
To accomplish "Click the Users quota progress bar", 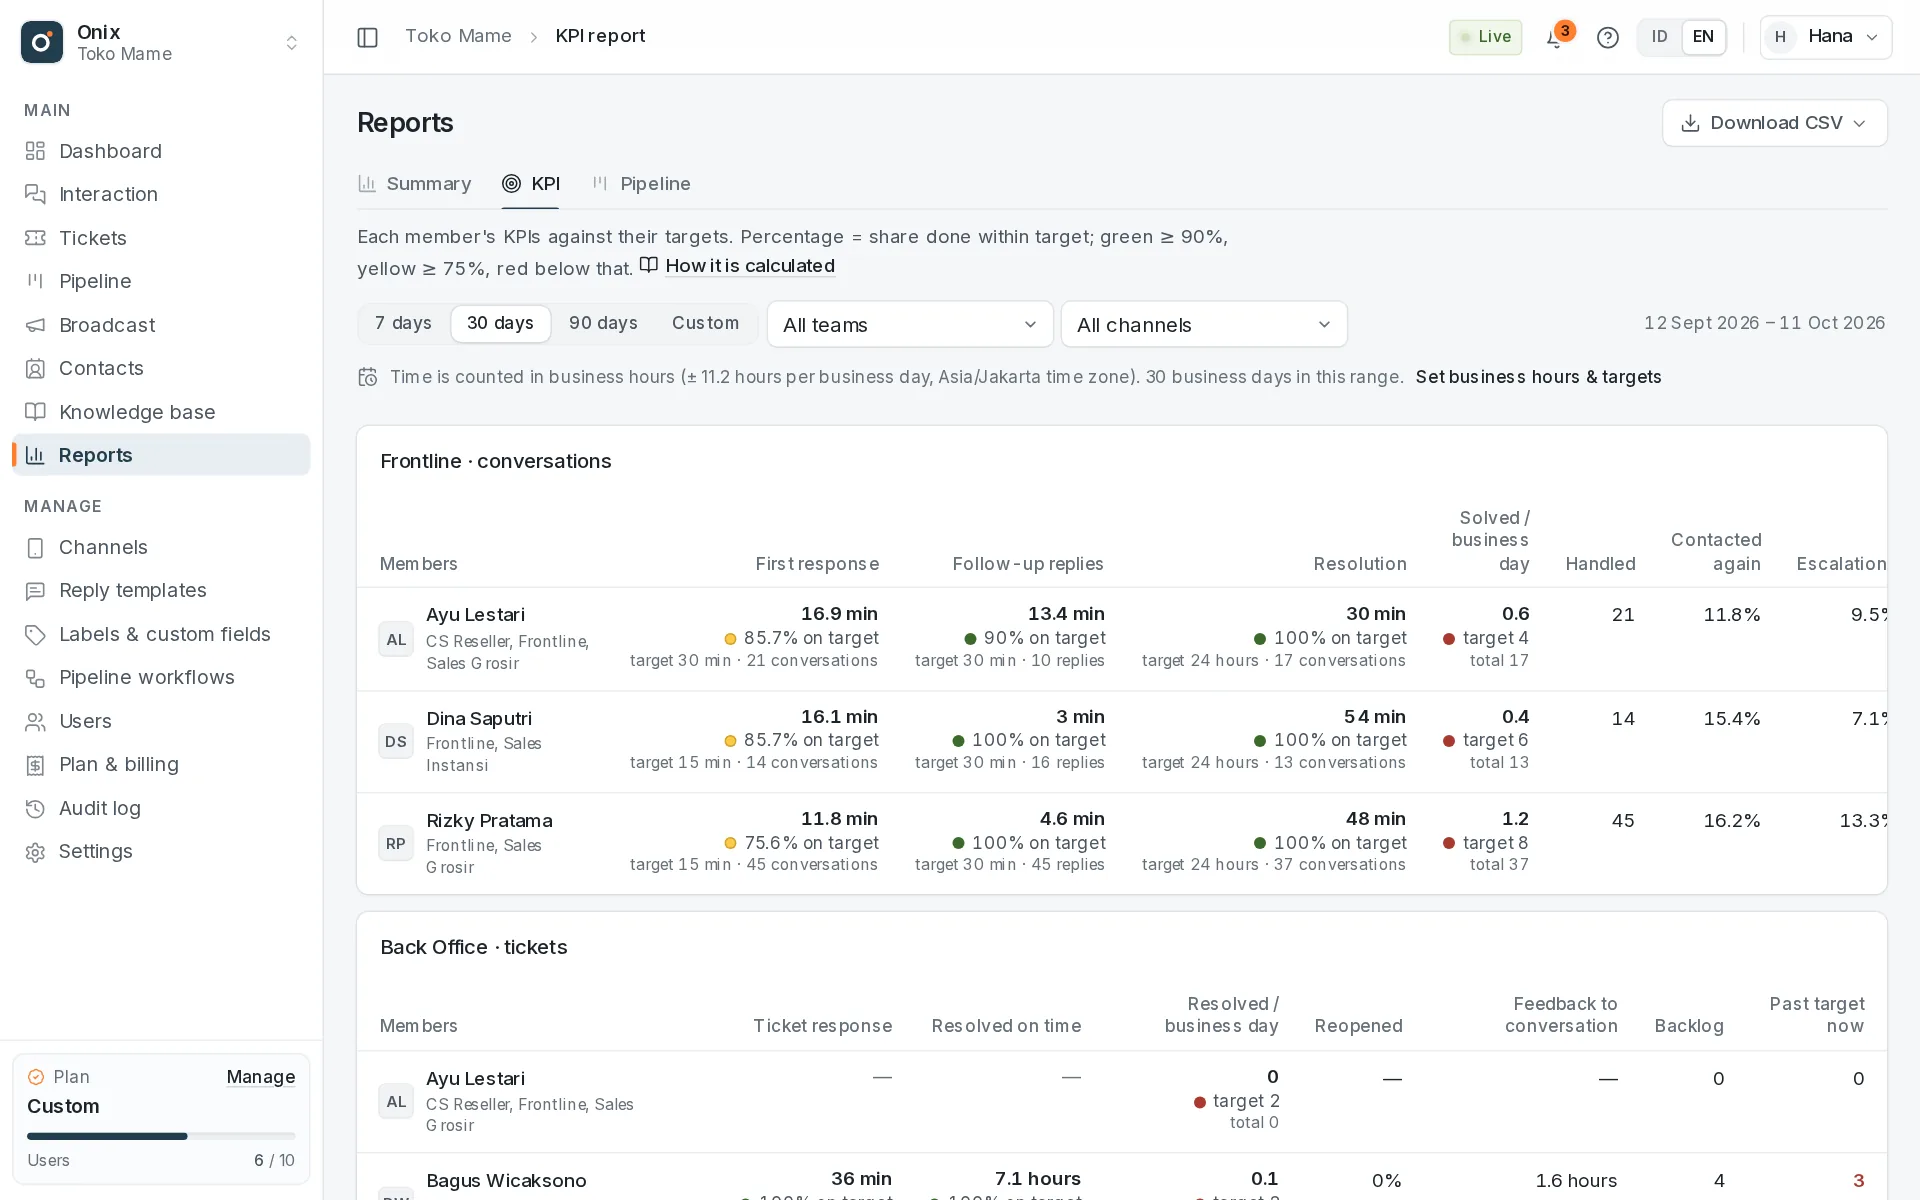I will [161, 1136].
